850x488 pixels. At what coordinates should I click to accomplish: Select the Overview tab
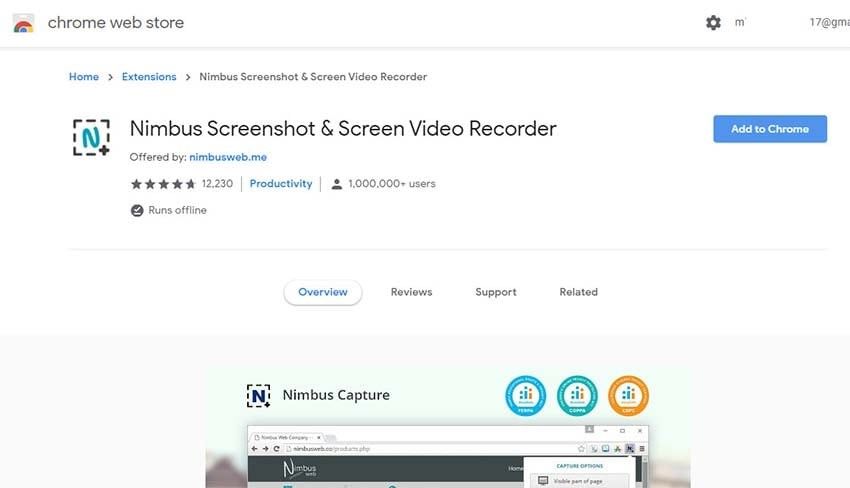(323, 292)
